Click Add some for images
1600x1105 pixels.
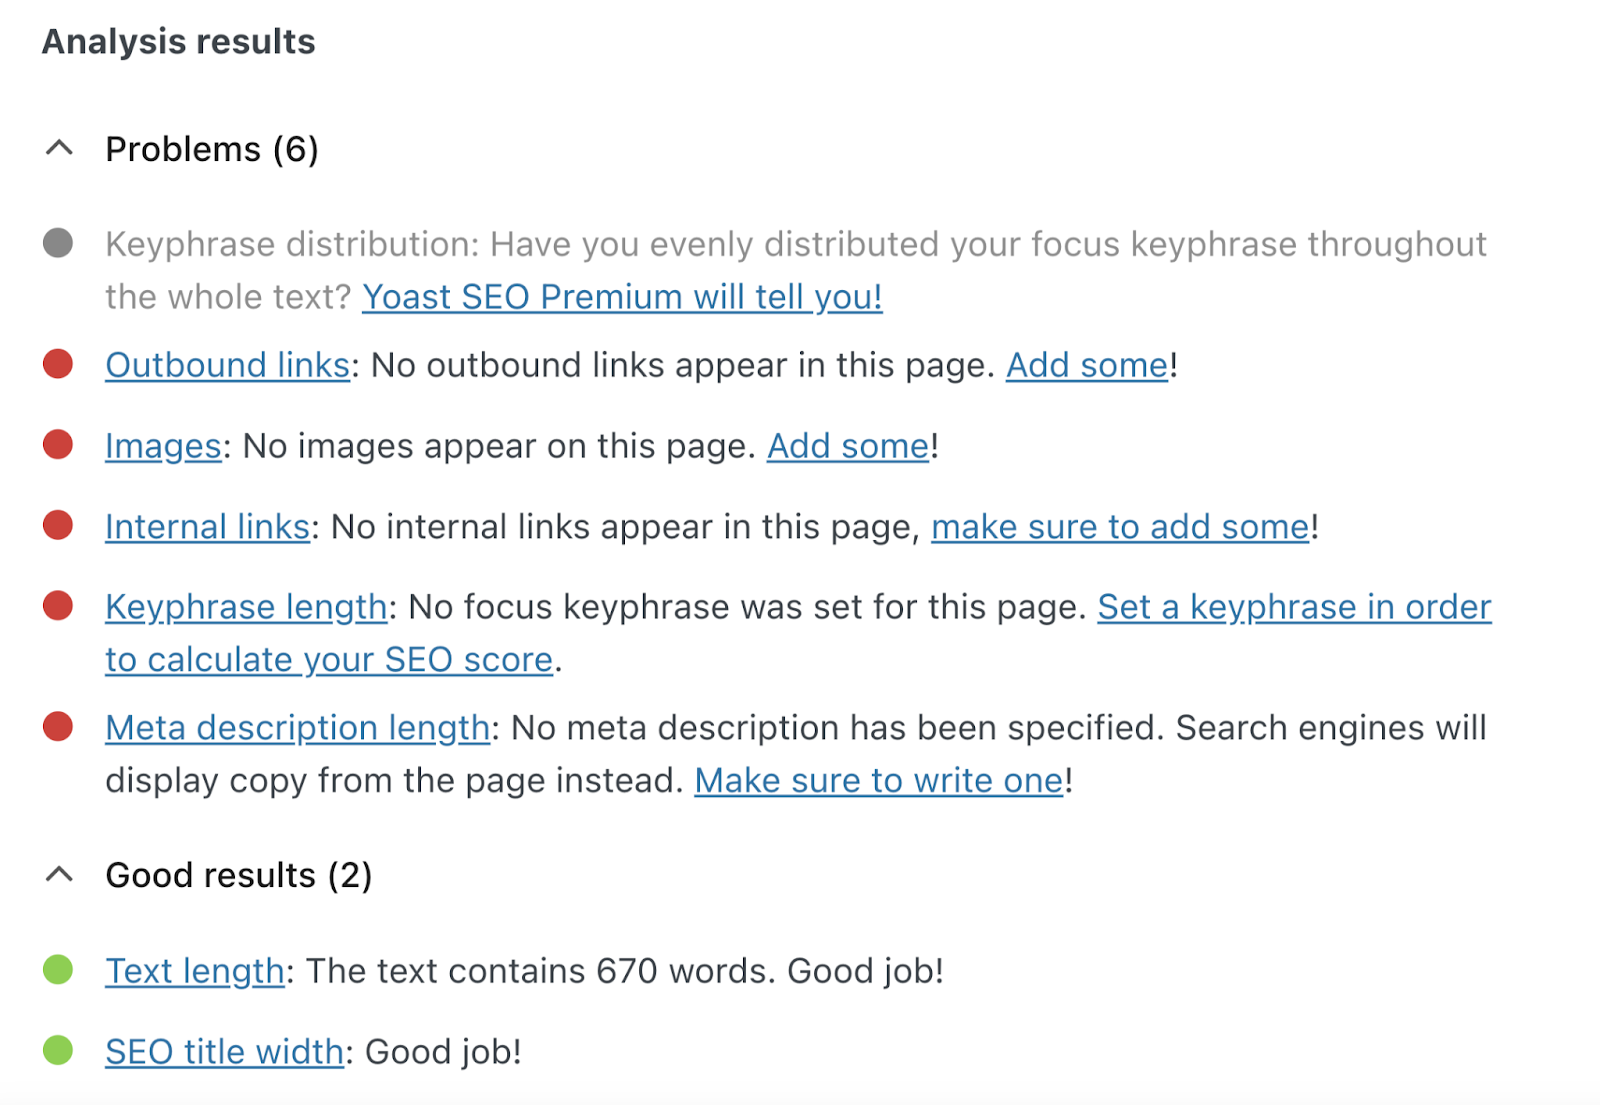click(x=846, y=445)
